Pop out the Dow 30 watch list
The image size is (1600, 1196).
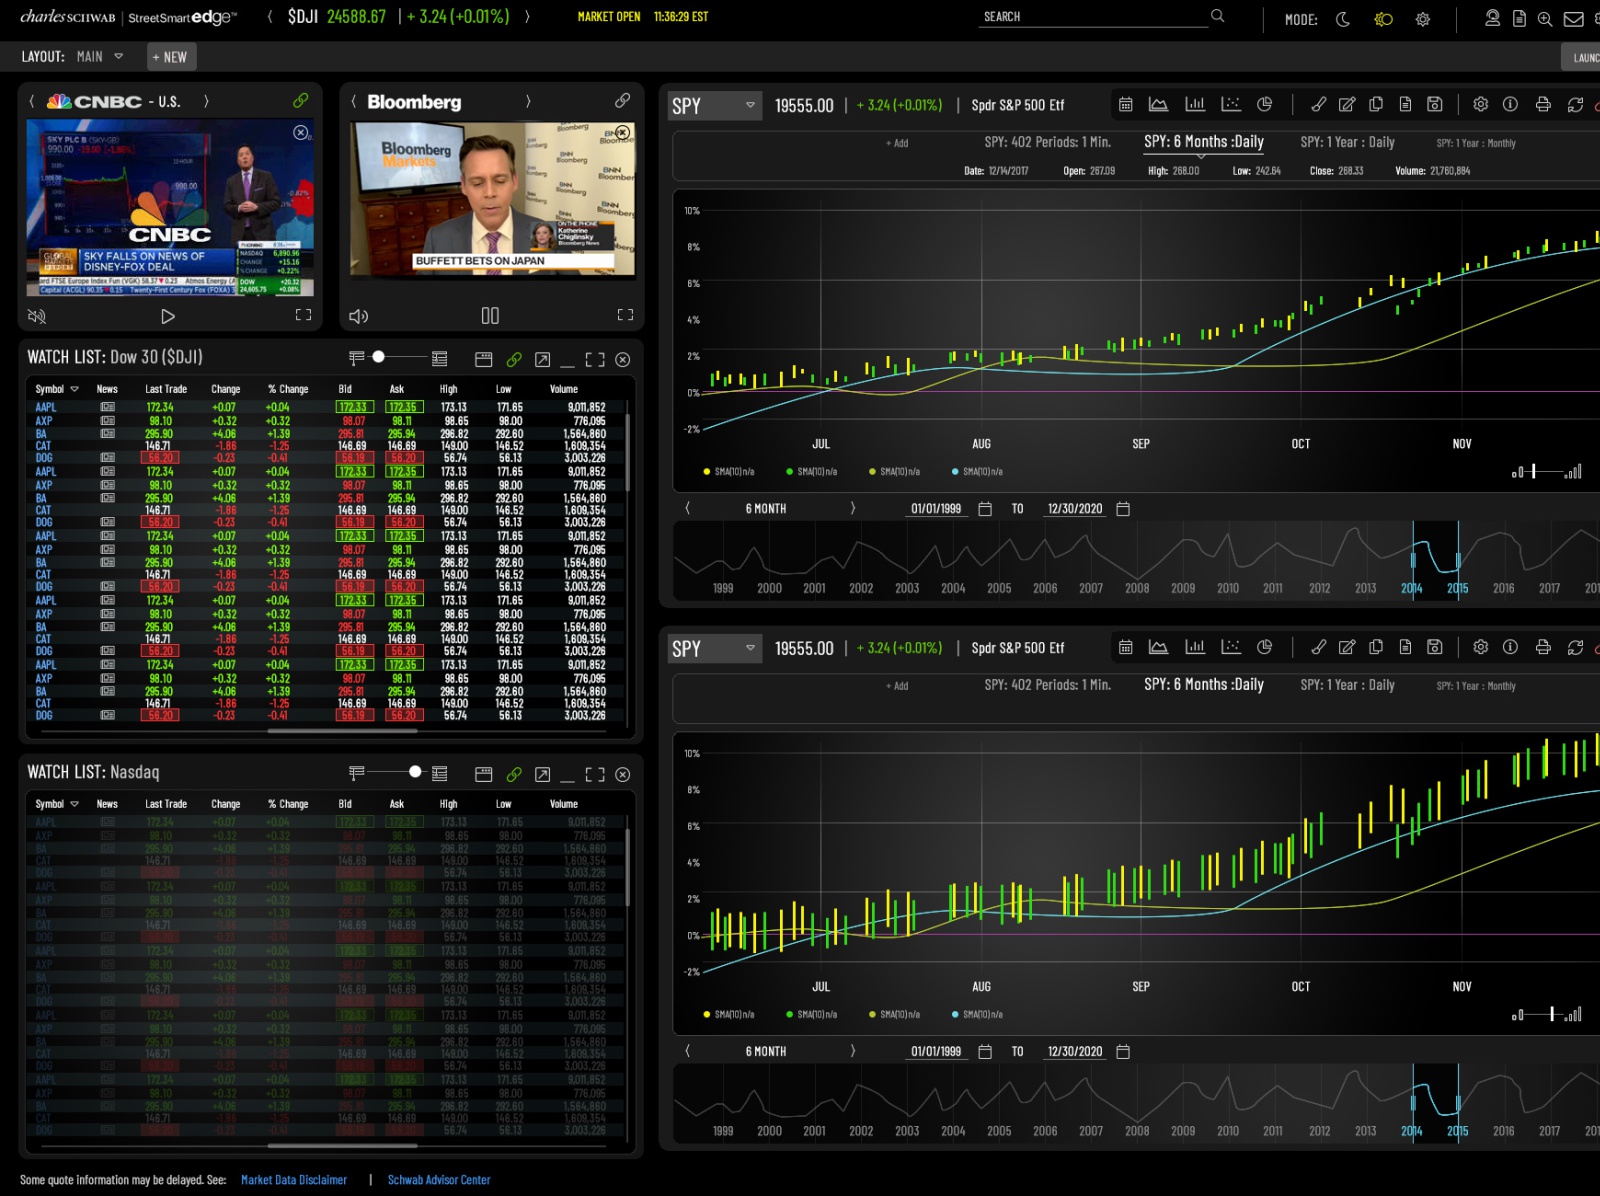click(542, 359)
